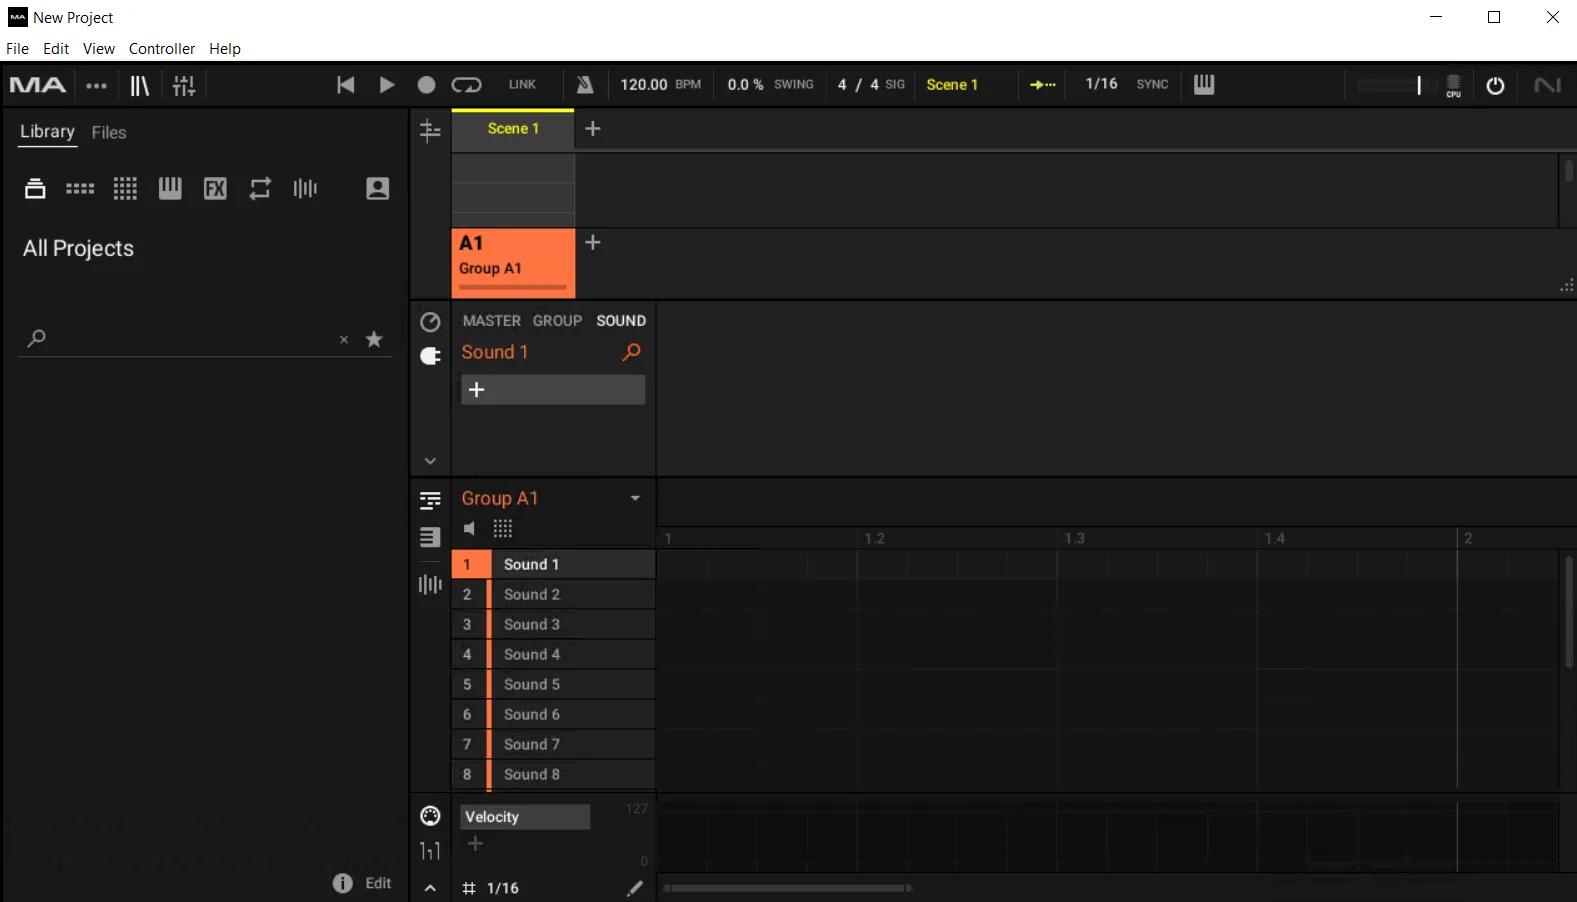The width and height of the screenshot is (1577, 902).
Task: Open the Sampling editor waveform icon
Action: tap(430, 584)
